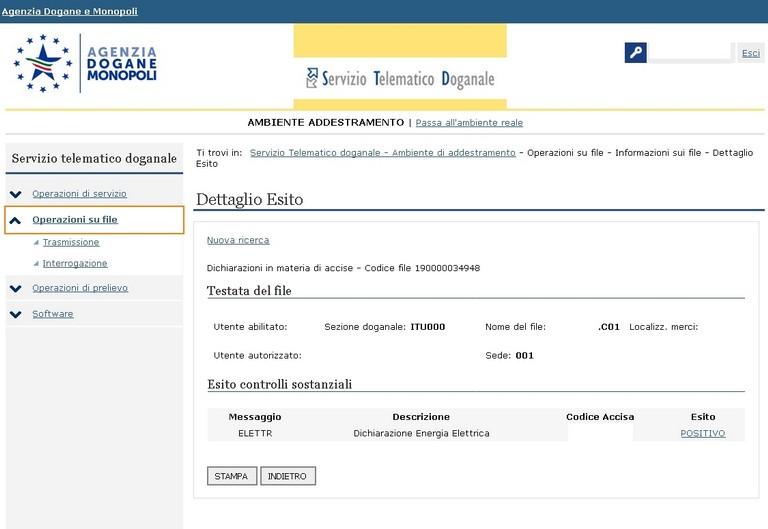Click the Esito column header
Screen dimensions: 768x529
pyautogui.click(x=703, y=417)
